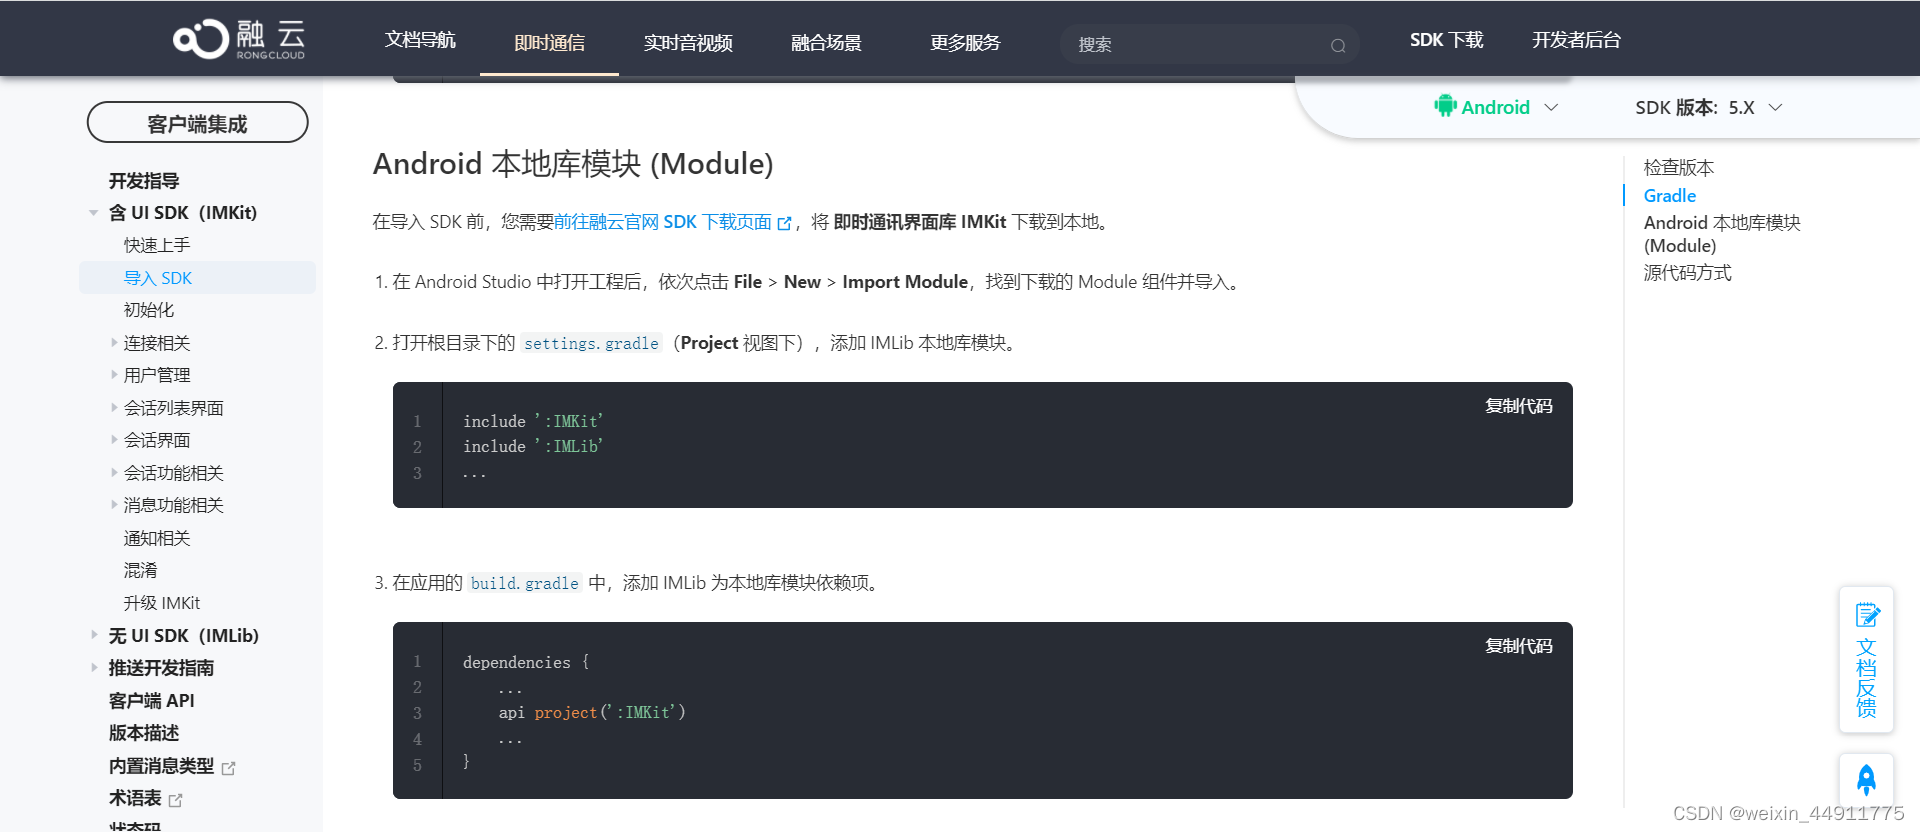
Task: Expand the 连接相关 tree item
Action: [x=114, y=343]
